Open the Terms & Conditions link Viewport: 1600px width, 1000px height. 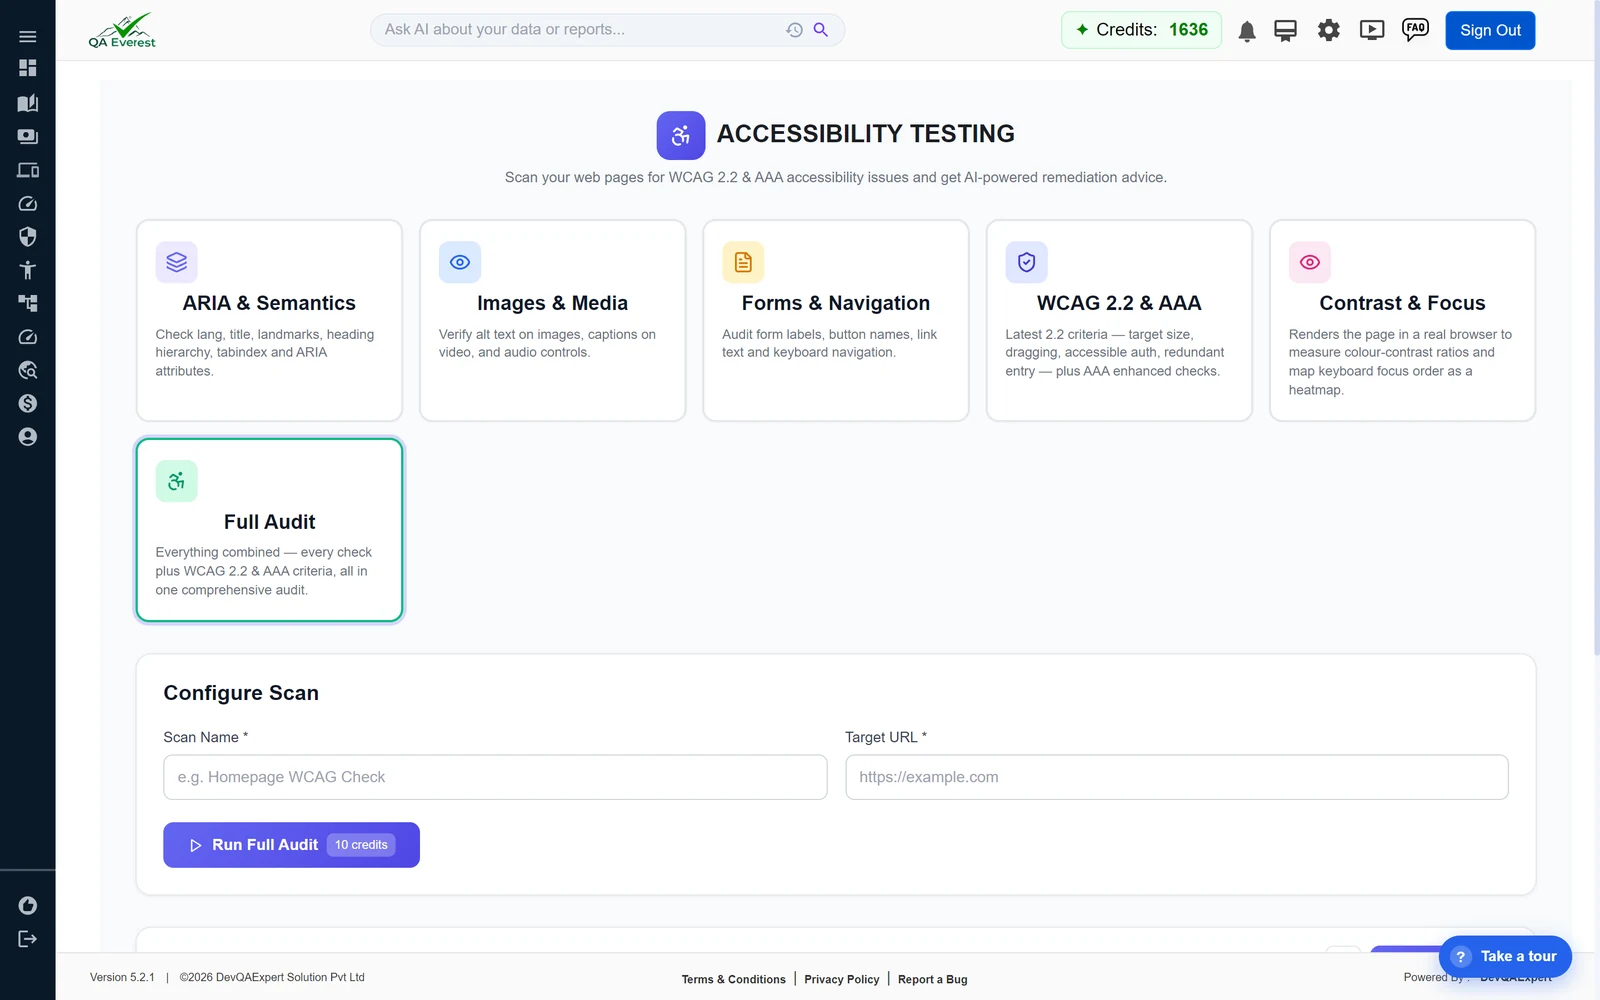734,979
